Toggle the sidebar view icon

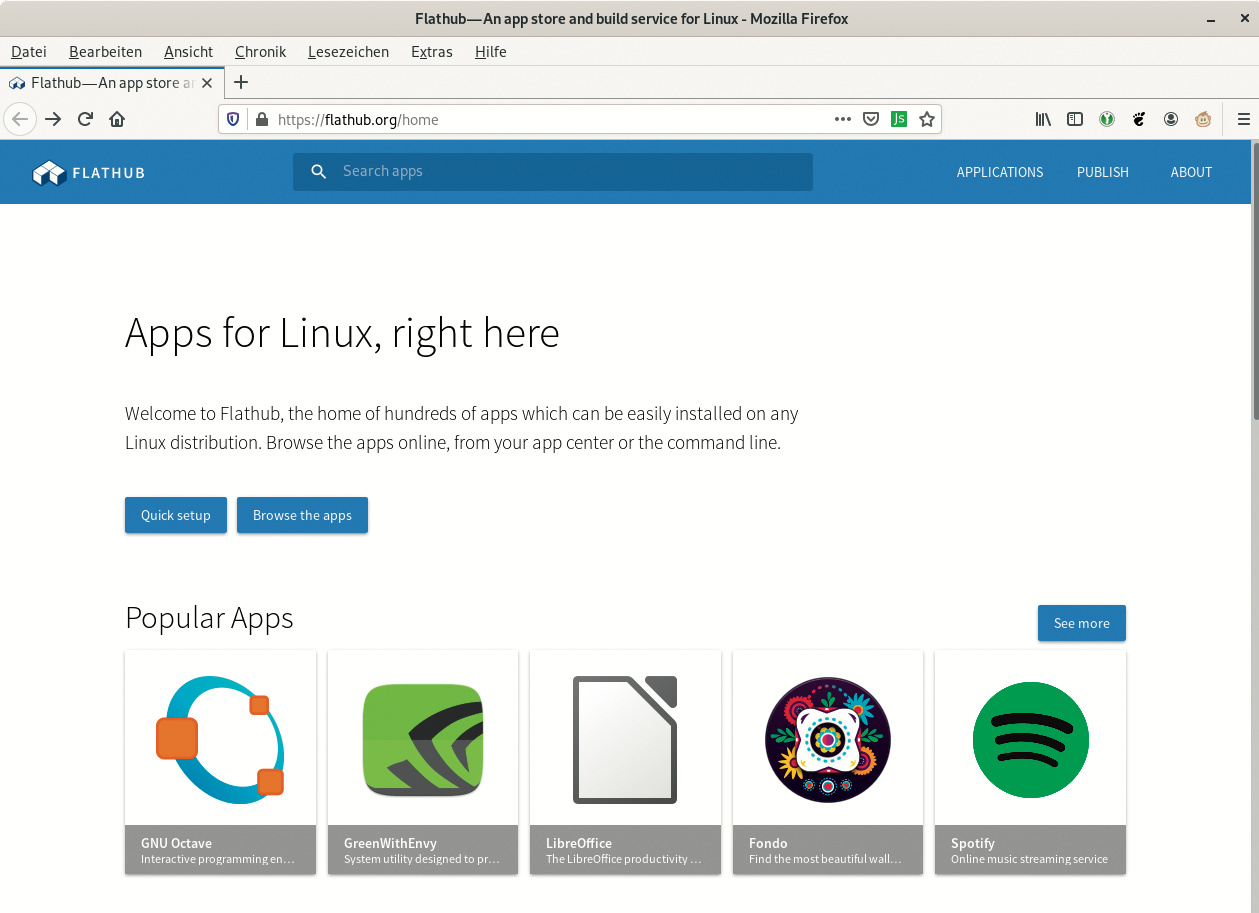[x=1075, y=119]
